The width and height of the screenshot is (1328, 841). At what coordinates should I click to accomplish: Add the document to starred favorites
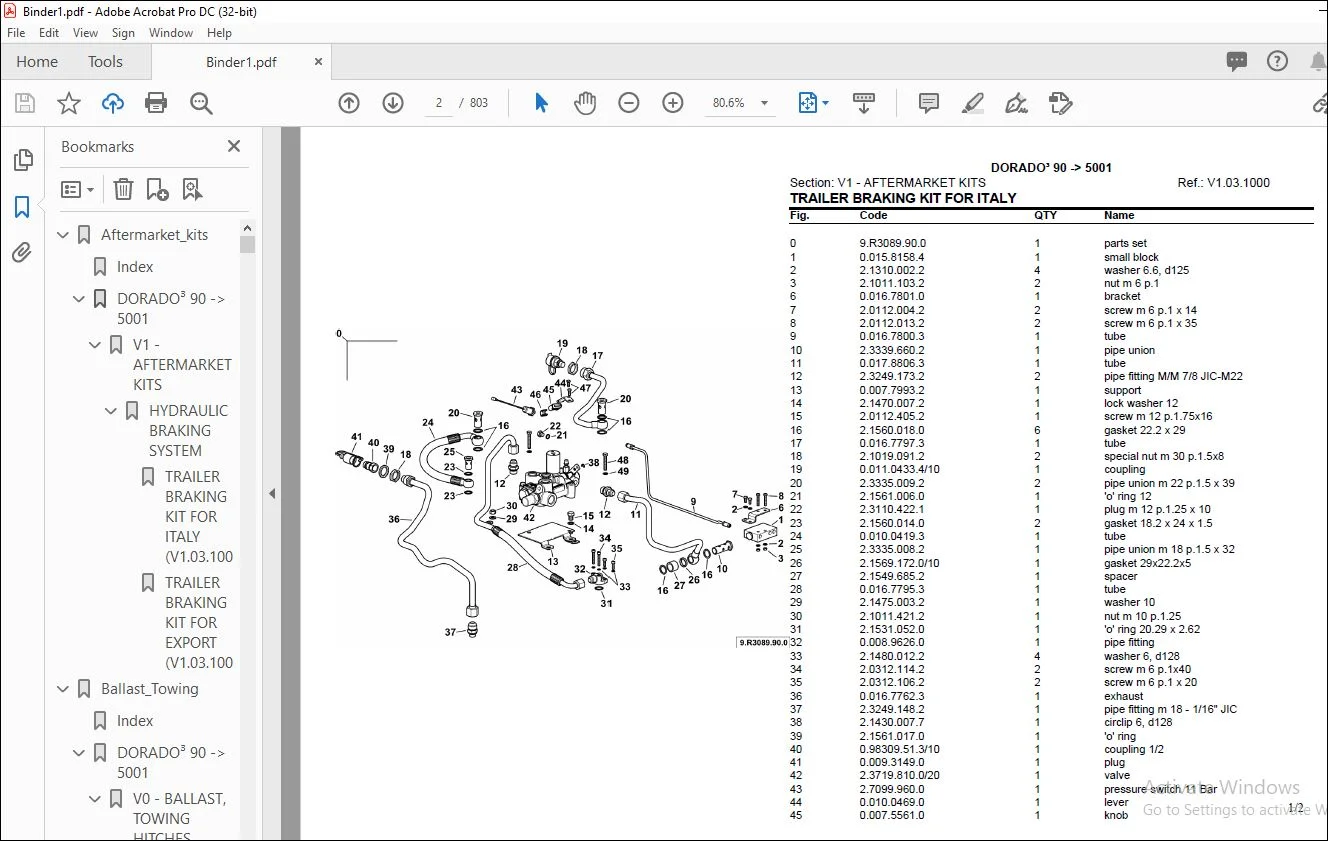tap(68, 103)
